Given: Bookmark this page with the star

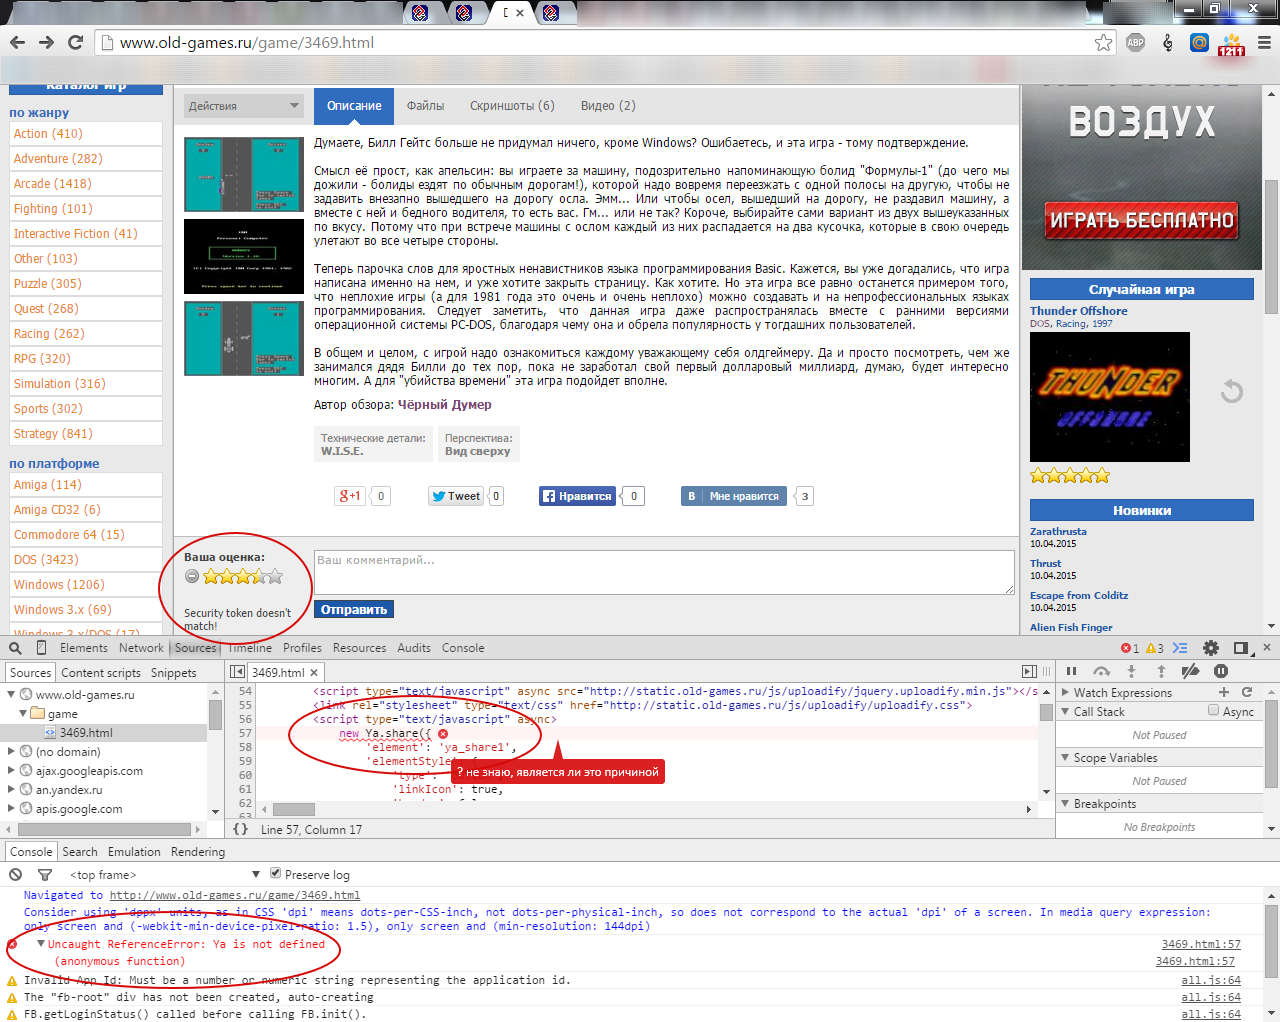Looking at the screenshot, I should tap(1103, 42).
